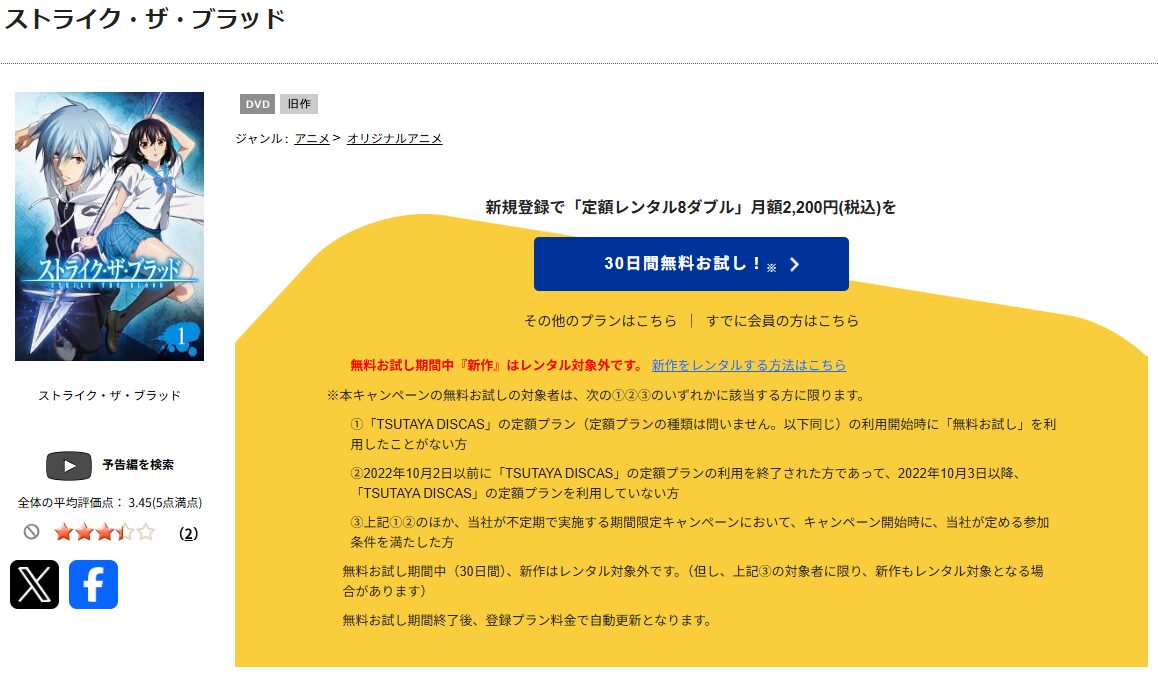Screen dimensions: 1158x676
Task: Click the DVD badge
Action: click(257, 104)
